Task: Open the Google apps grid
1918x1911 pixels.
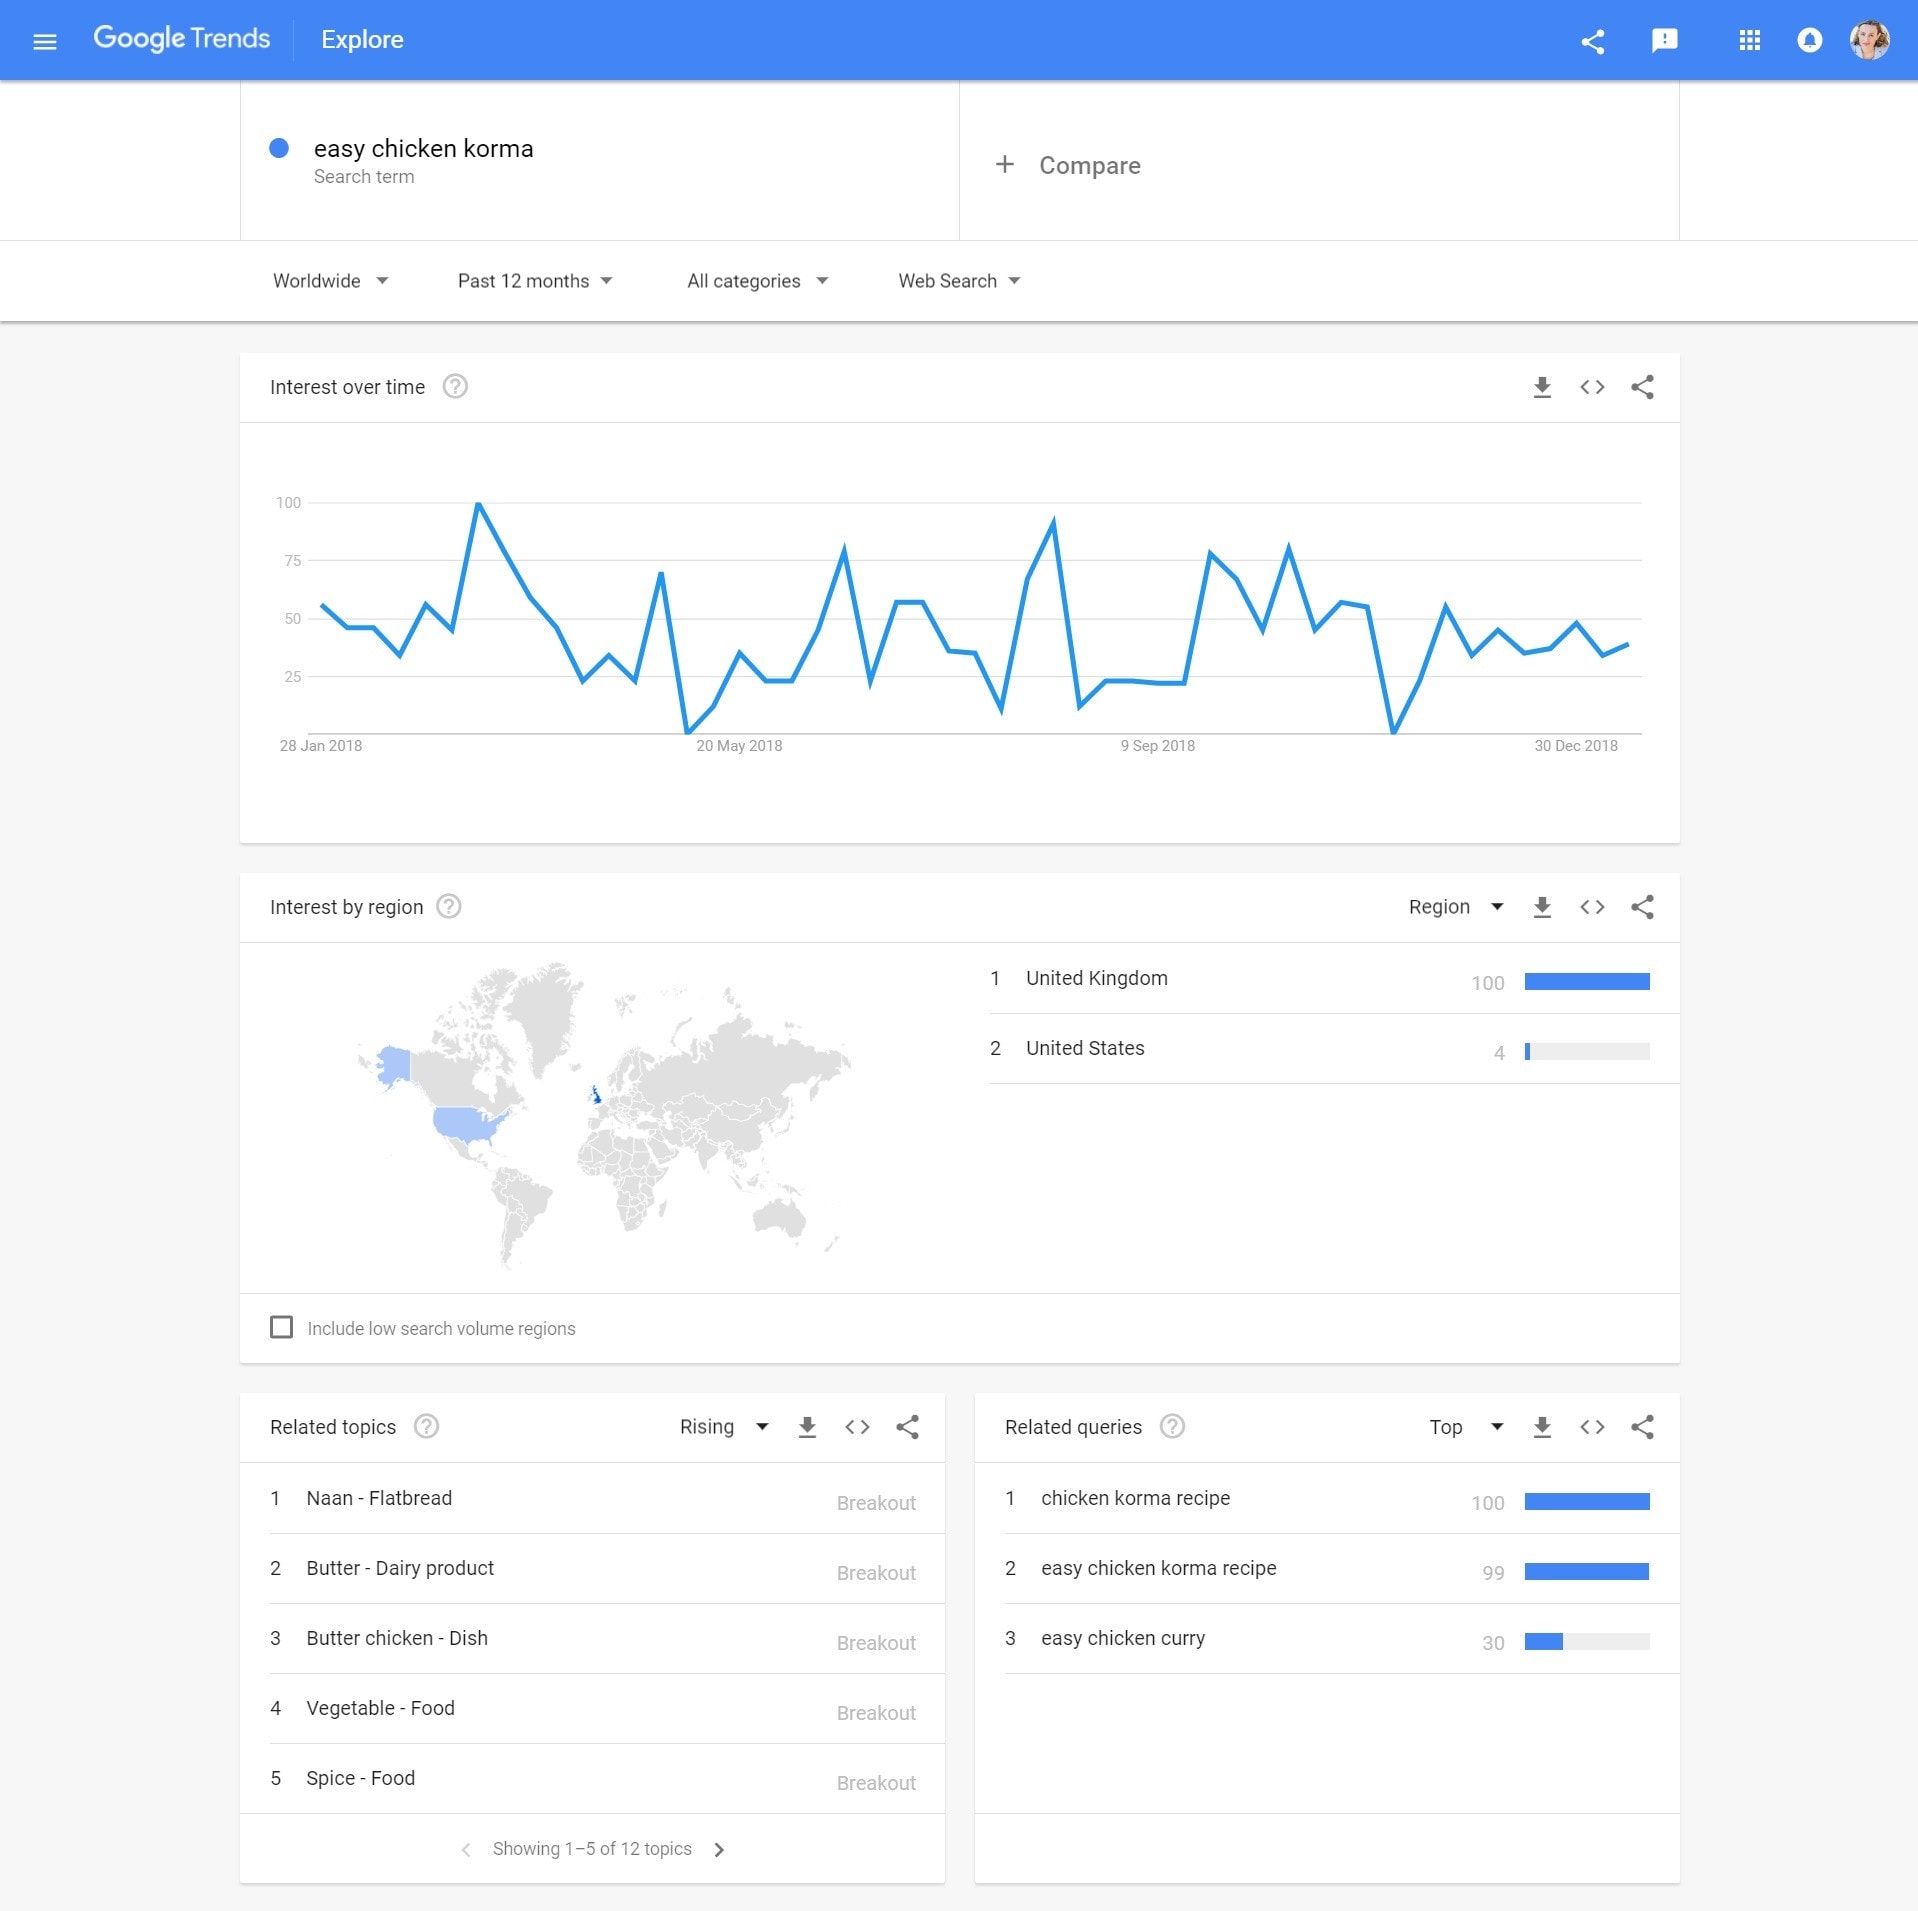Action: click(1749, 40)
